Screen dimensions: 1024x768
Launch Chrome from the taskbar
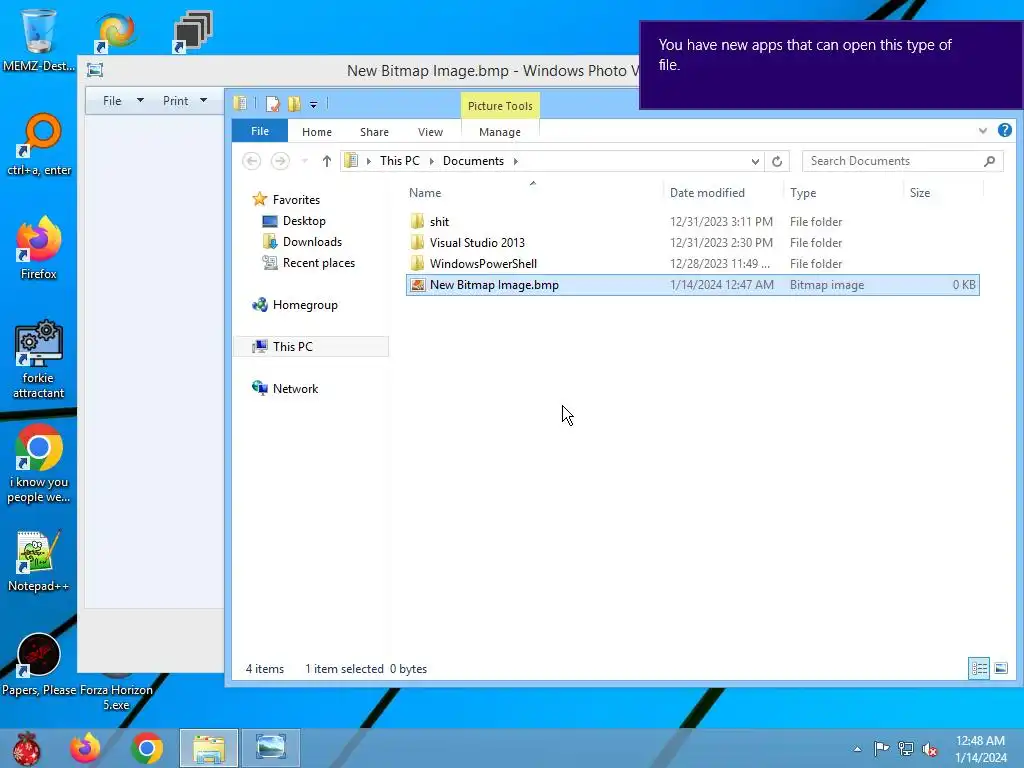point(147,748)
